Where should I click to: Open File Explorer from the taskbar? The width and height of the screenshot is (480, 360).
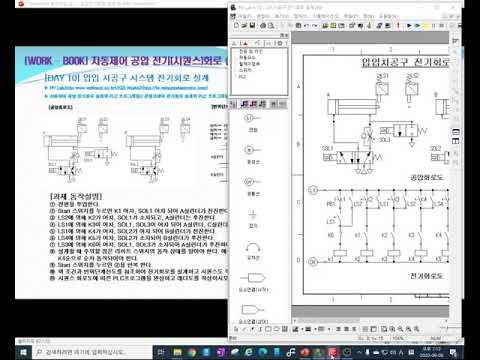point(178,352)
